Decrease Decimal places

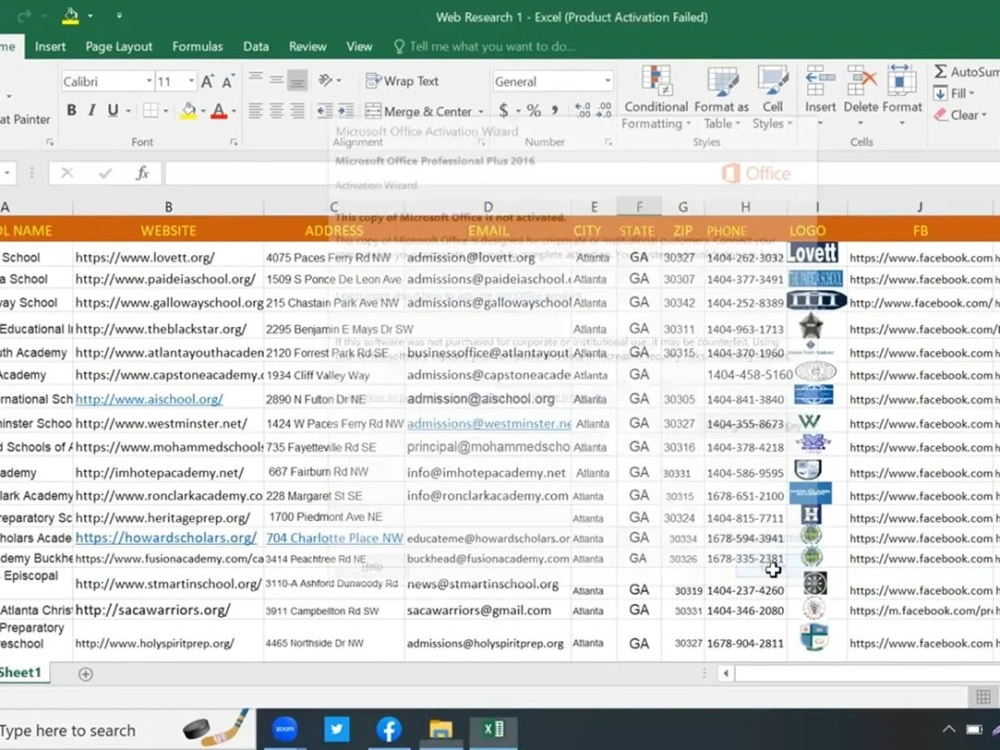point(604,111)
